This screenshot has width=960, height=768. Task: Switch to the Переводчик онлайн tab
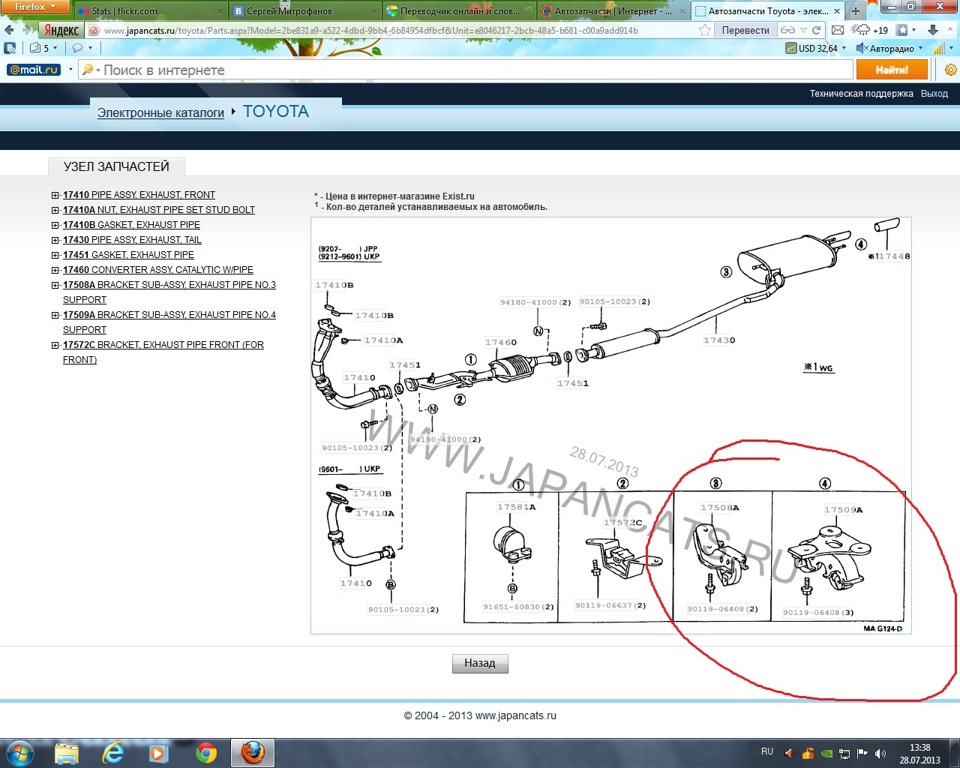click(459, 11)
